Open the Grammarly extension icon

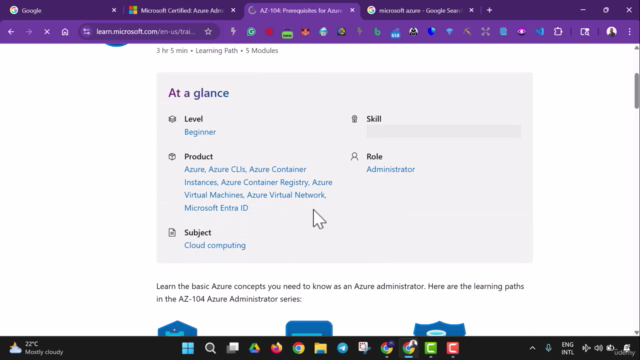pos(251,31)
